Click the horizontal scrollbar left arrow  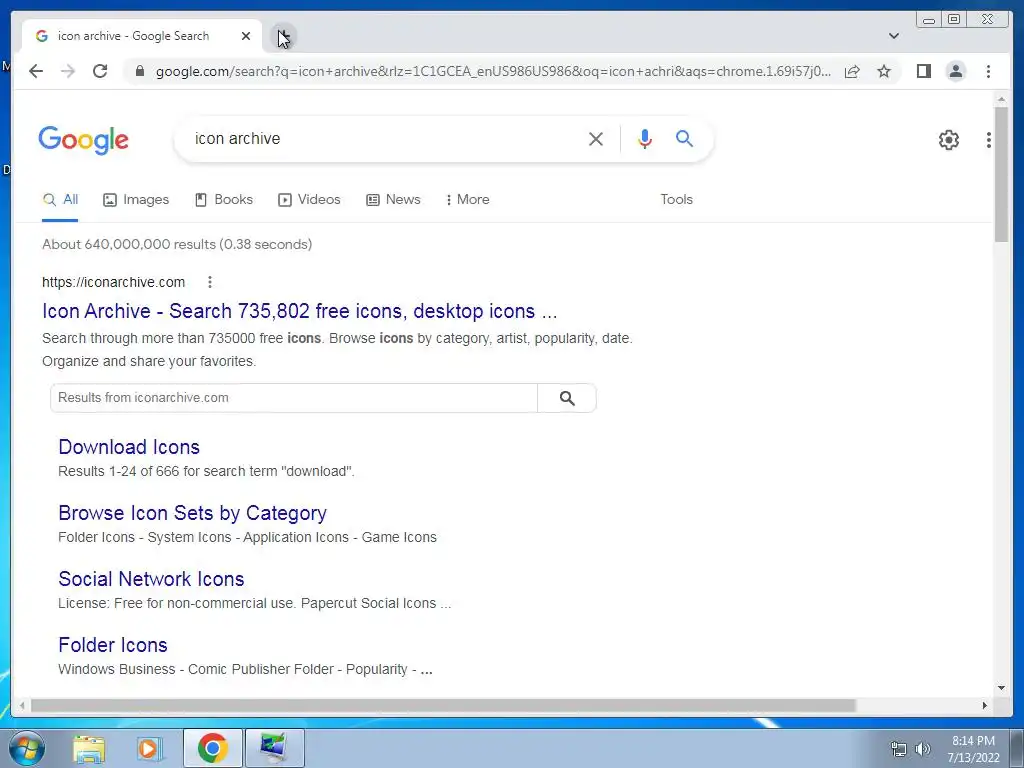pos(23,705)
